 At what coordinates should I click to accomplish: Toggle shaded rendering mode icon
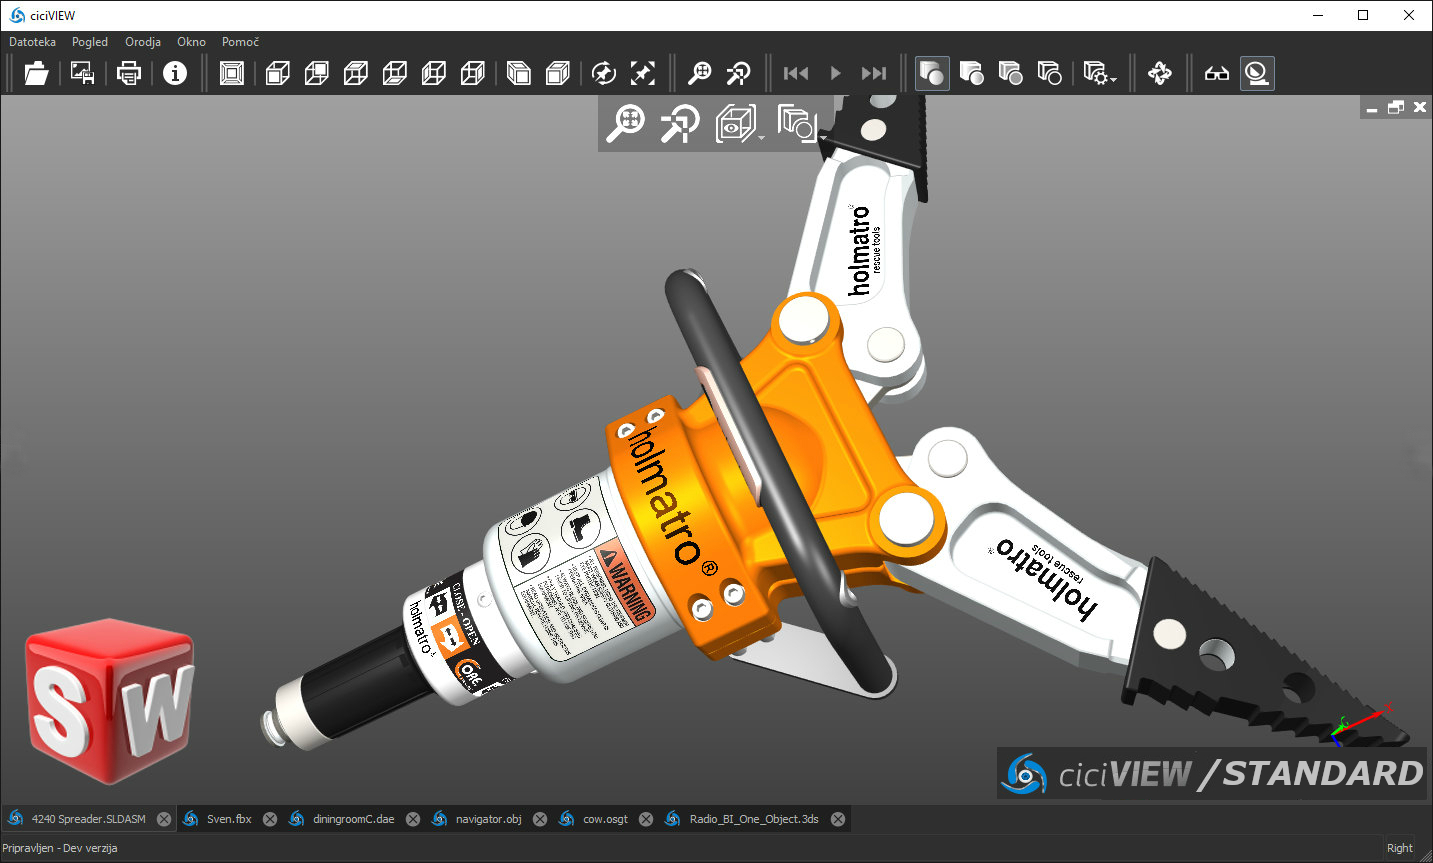932,73
